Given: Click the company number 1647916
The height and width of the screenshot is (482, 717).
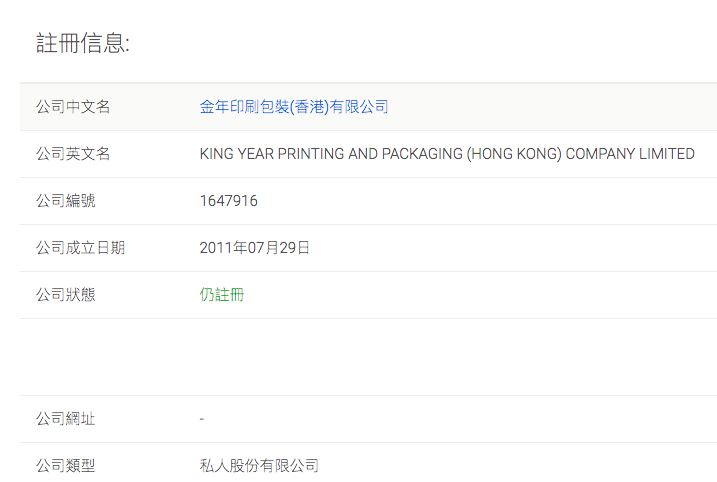Looking at the screenshot, I should click(x=228, y=201).
